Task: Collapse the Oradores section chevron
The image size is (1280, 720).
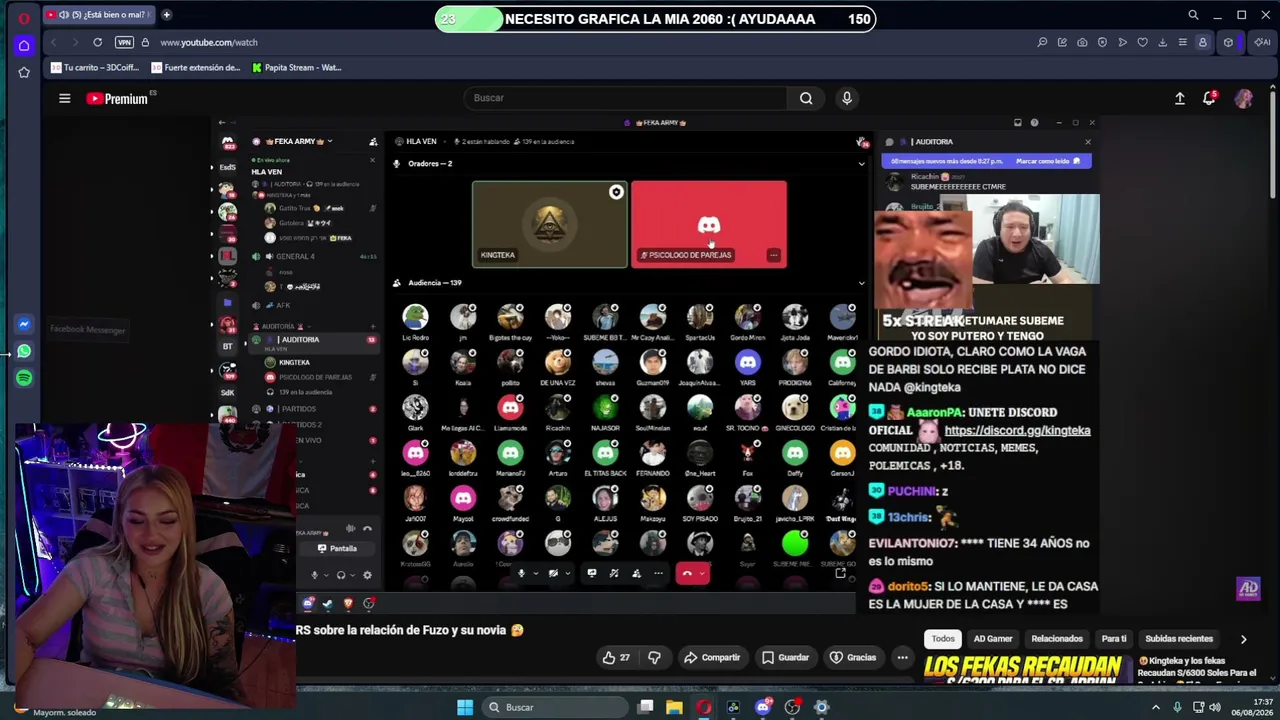Action: coord(861,164)
